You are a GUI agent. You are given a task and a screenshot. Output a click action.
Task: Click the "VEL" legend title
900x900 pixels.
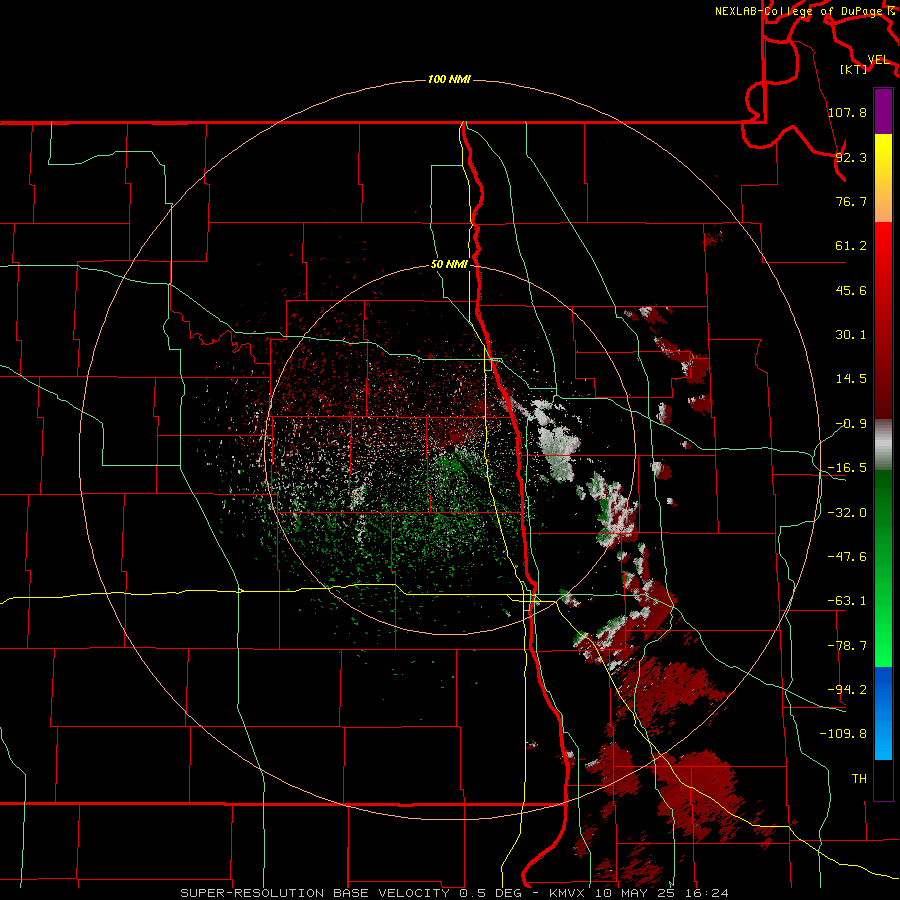(x=878, y=59)
